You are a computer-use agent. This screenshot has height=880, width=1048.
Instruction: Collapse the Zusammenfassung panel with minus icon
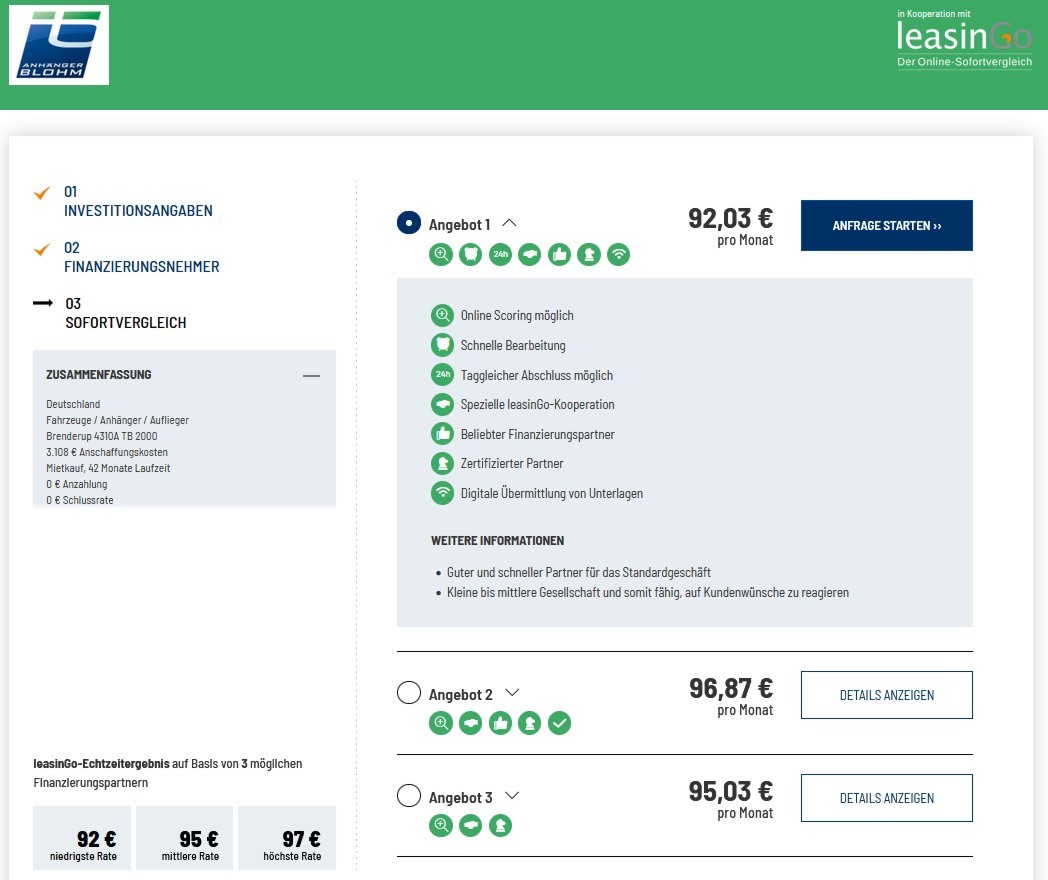(311, 376)
